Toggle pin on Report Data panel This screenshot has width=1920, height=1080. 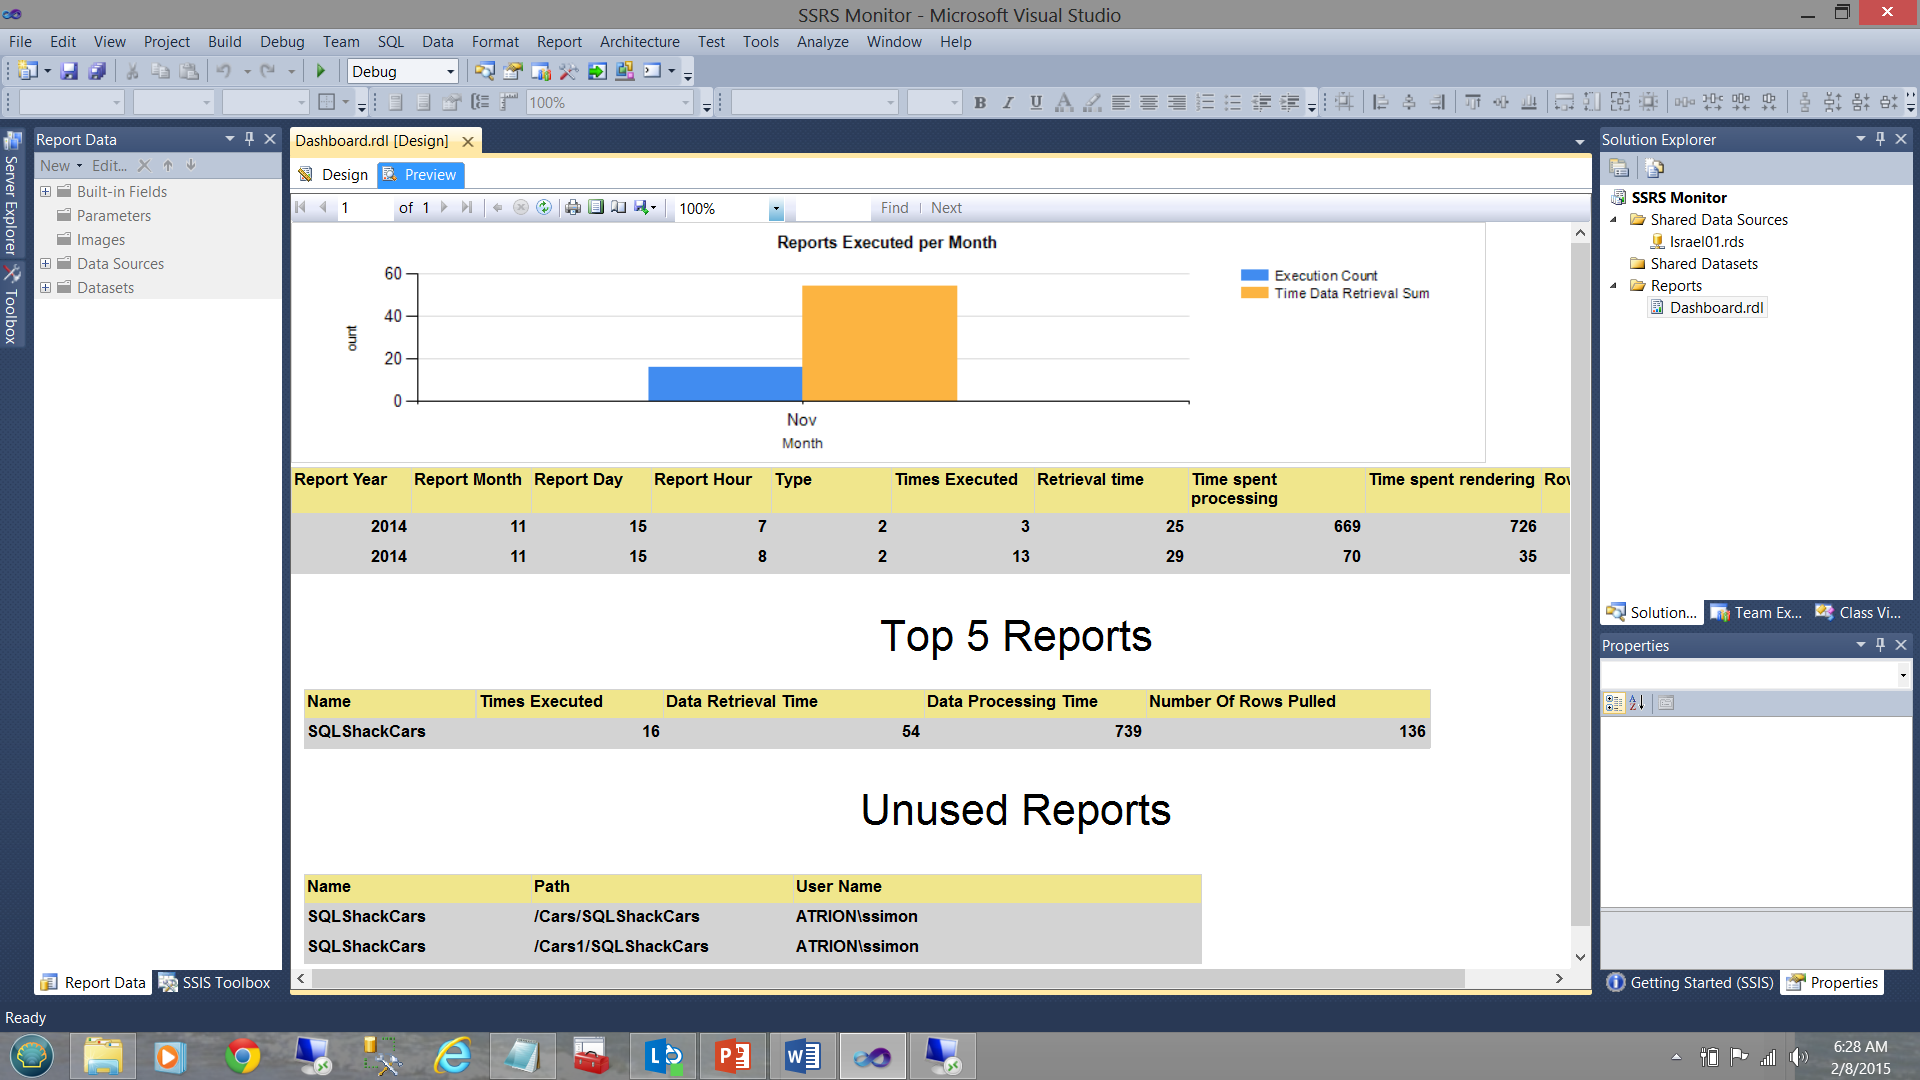pos(250,139)
